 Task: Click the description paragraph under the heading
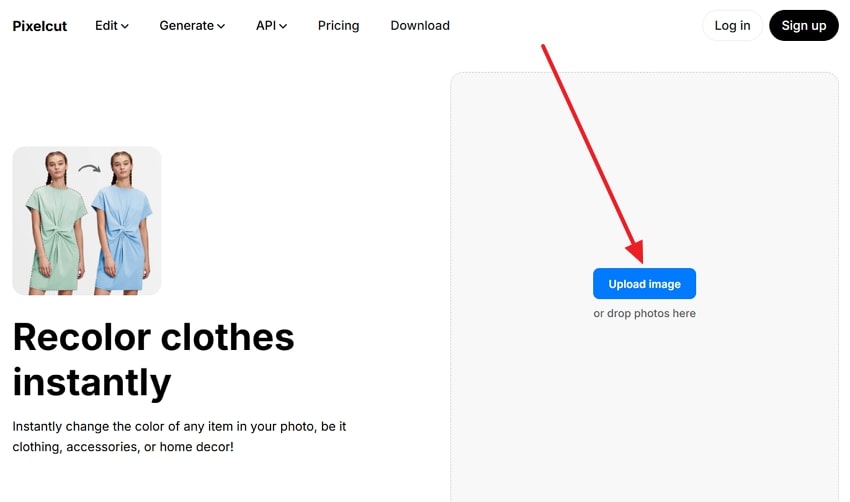click(x=180, y=436)
